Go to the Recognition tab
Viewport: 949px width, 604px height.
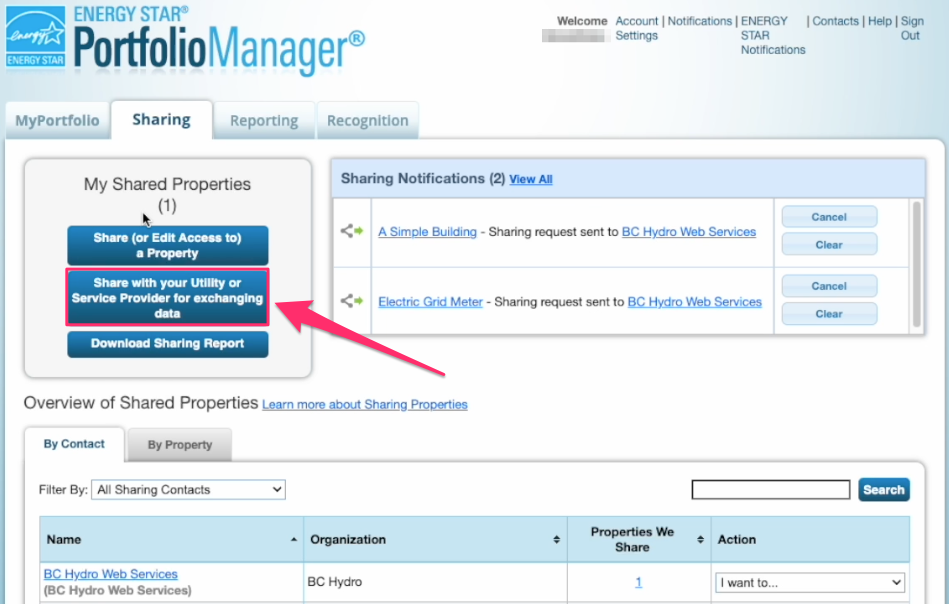point(367,121)
